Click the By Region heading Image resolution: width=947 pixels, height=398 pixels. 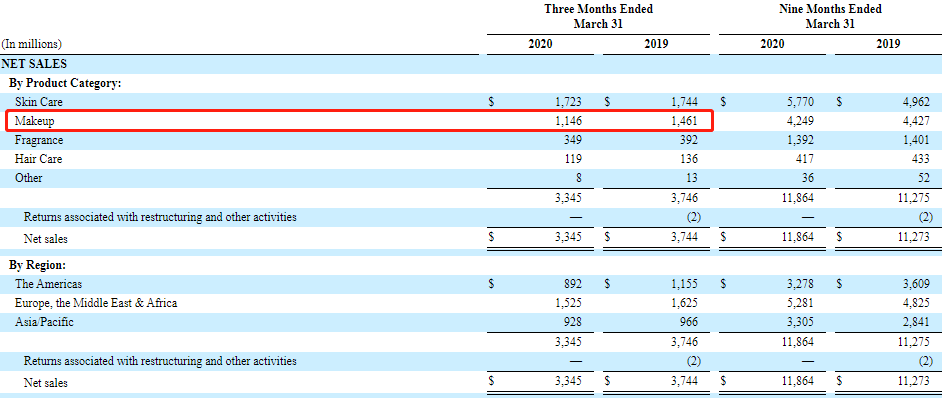coord(37,265)
